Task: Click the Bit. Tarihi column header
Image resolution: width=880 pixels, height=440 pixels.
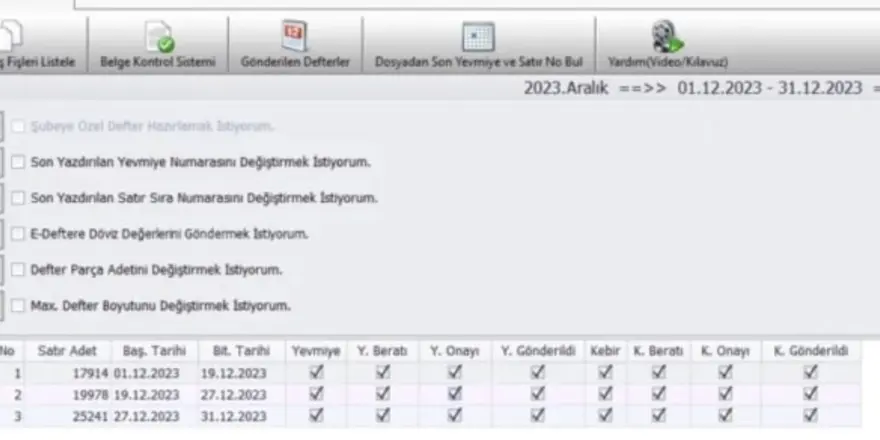Action: click(x=241, y=351)
